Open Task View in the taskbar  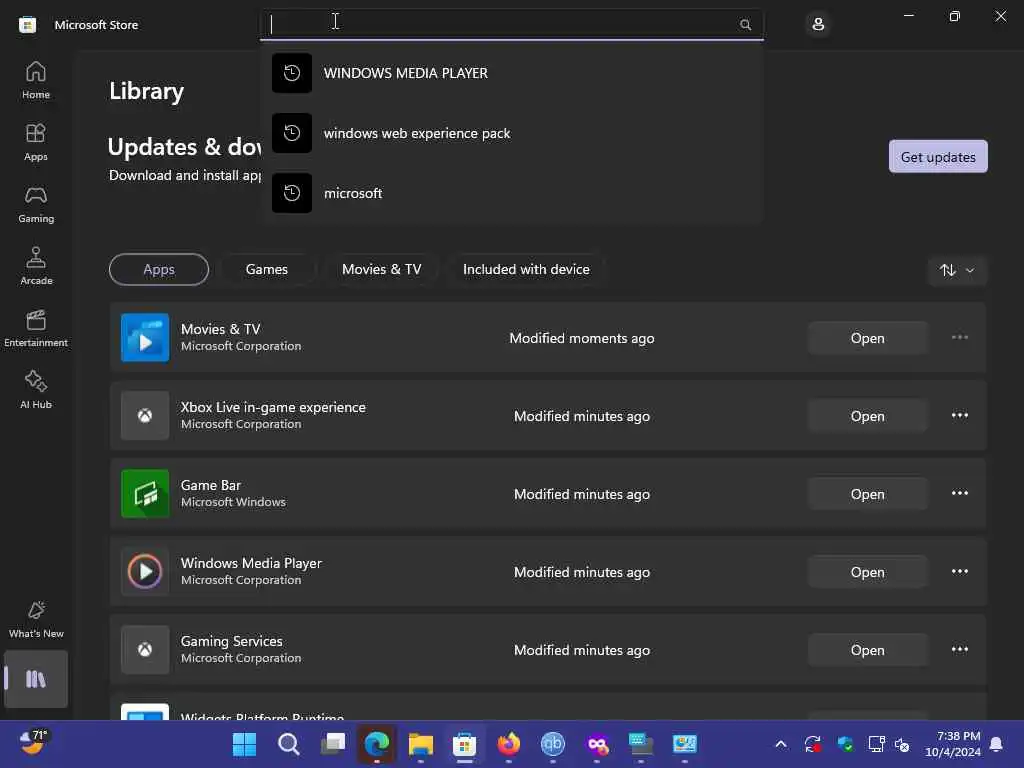click(332, 744)
